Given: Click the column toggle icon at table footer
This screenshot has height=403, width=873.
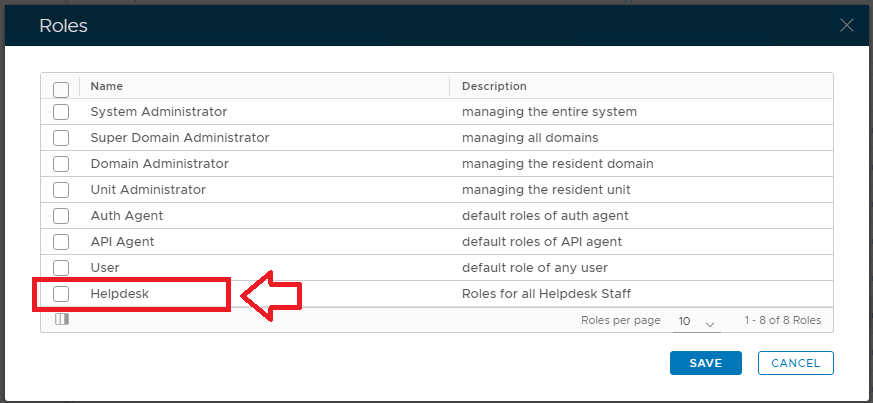Looking at the screenshot, I should click(x=61, y=320).
